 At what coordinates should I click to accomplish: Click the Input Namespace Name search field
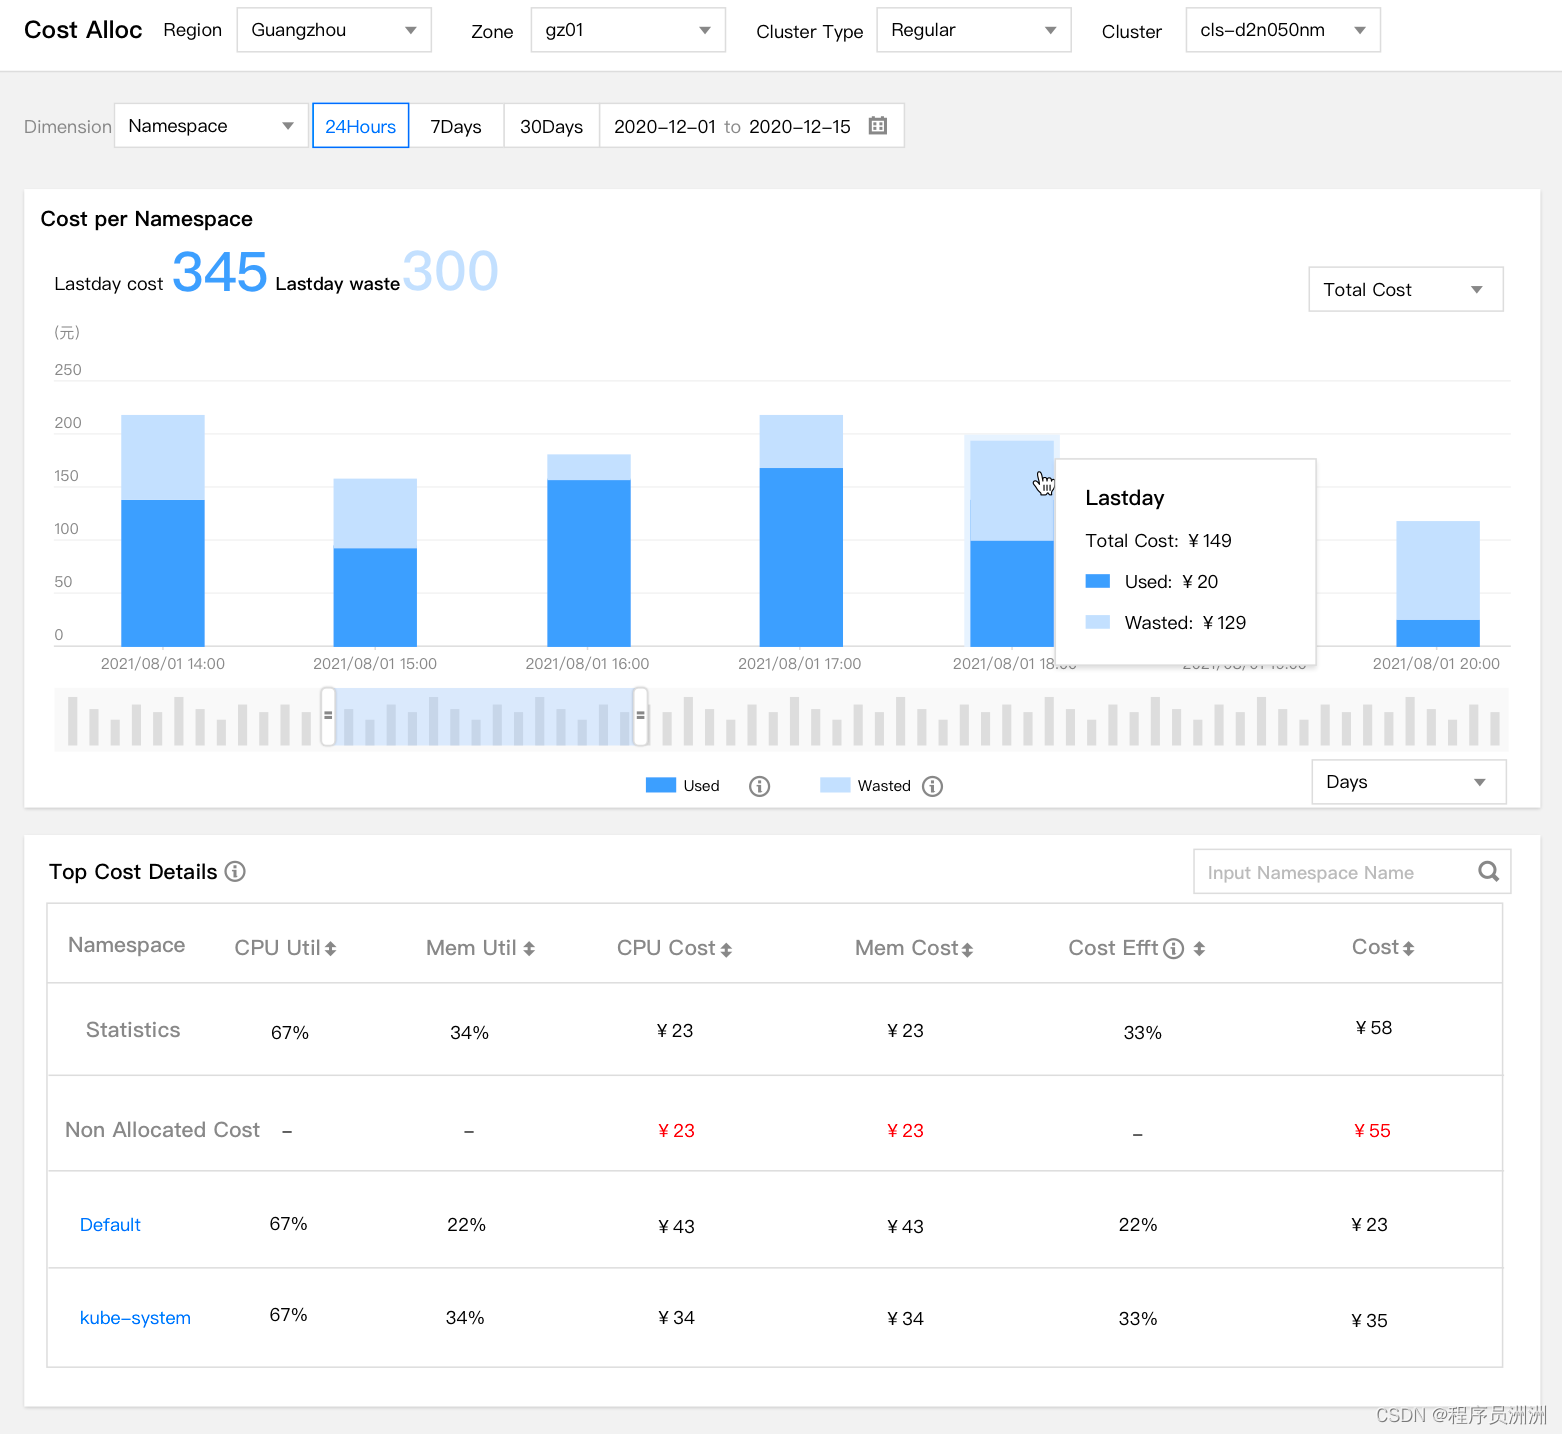pyautogui.click(x=1352, y=872)
